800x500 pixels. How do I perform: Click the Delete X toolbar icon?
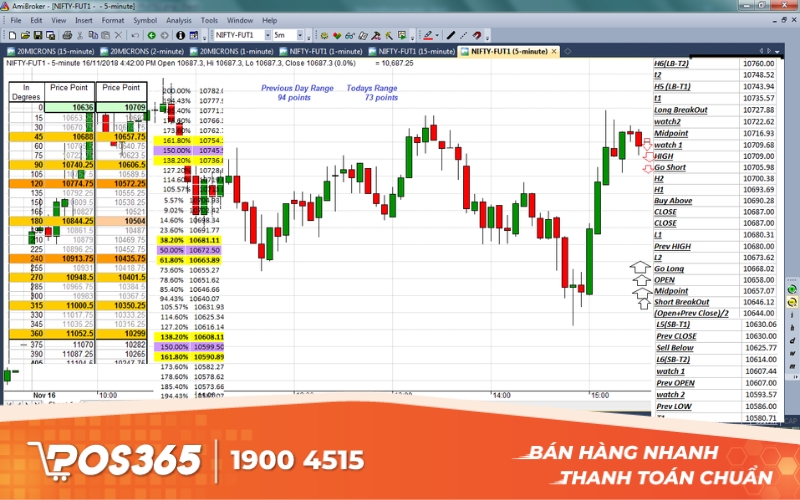point(118,35)
